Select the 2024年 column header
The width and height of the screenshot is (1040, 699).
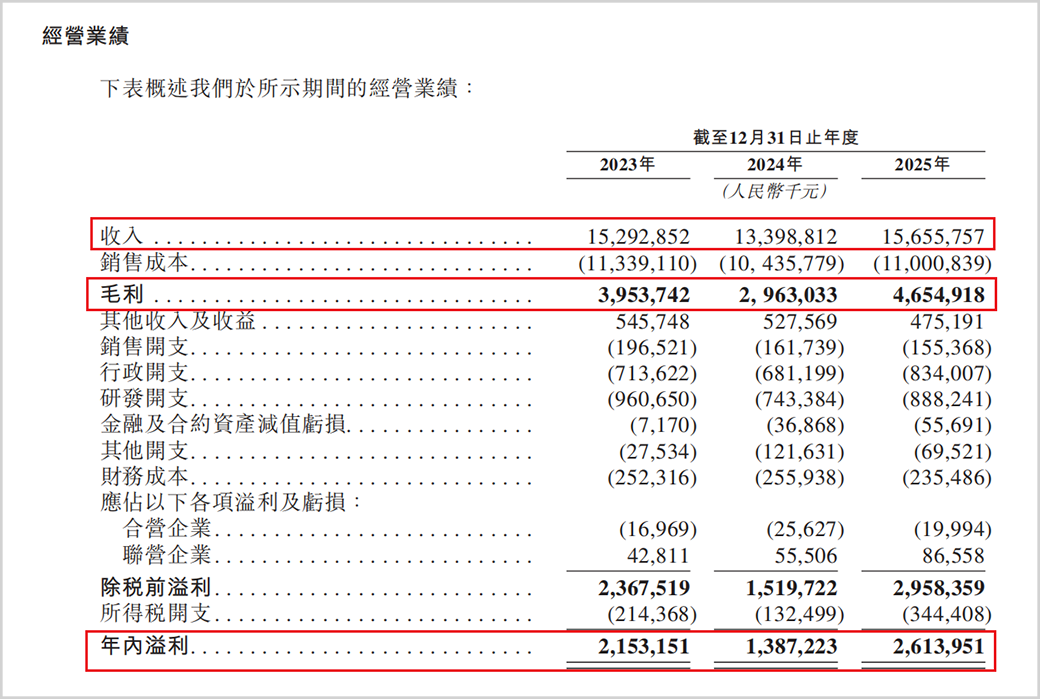775,165
